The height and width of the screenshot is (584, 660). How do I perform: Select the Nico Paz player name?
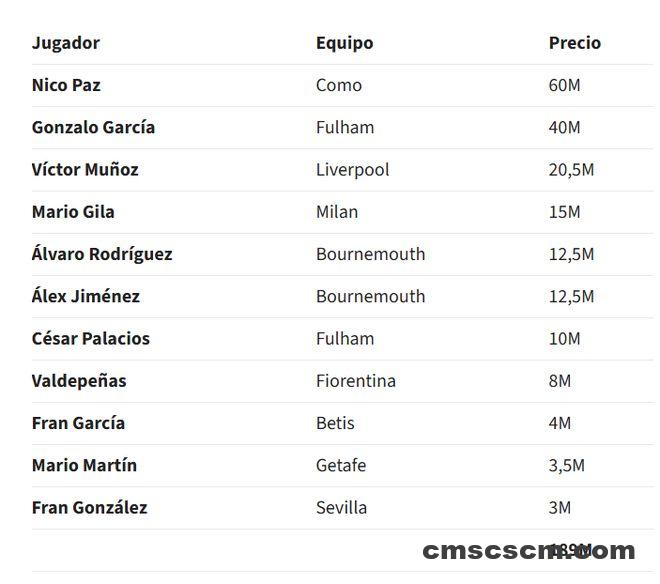66,85
